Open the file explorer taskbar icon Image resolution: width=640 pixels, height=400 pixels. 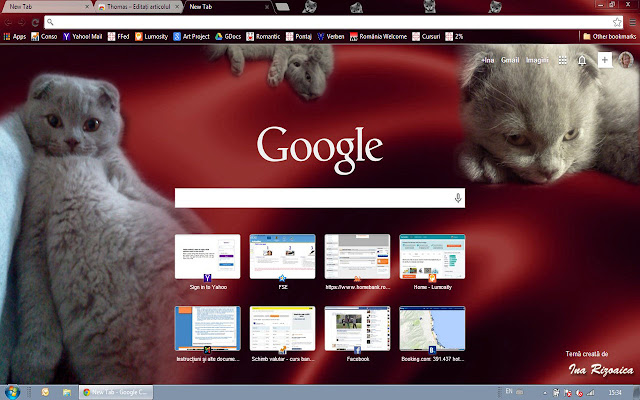[67, 392]
